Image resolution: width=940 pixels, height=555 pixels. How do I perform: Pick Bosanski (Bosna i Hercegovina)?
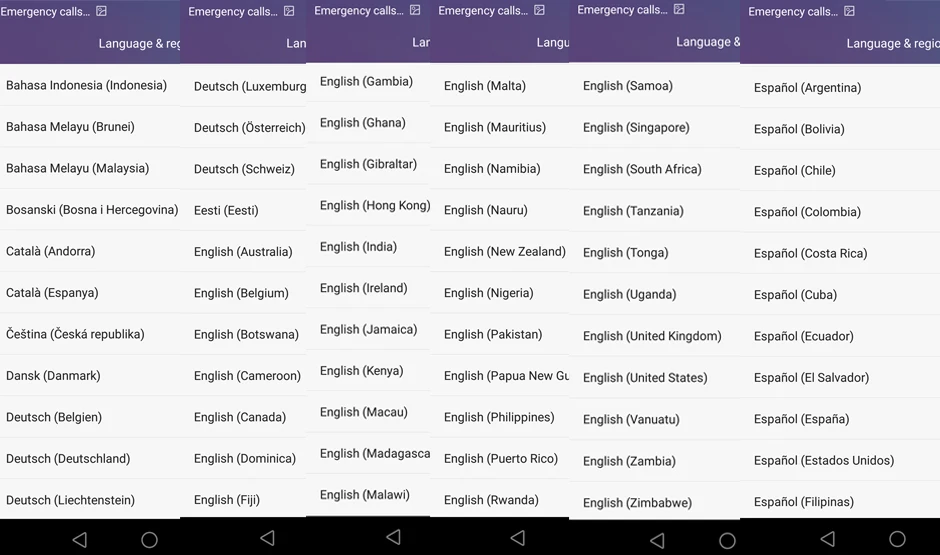(x=90, y=210)
